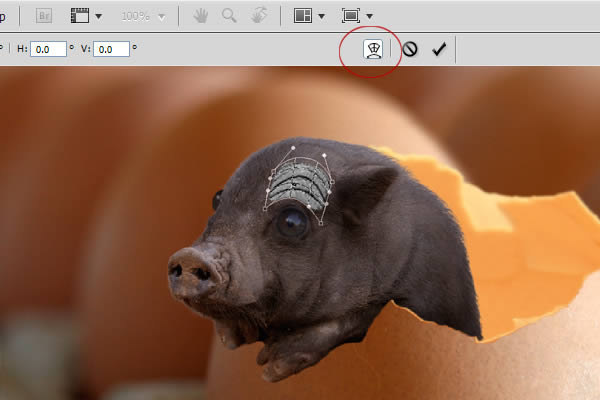Click the V skew input field
Image resolution: width=600 pixels, height=400 pixels.
pyautogui.click(x=111, y=49)
